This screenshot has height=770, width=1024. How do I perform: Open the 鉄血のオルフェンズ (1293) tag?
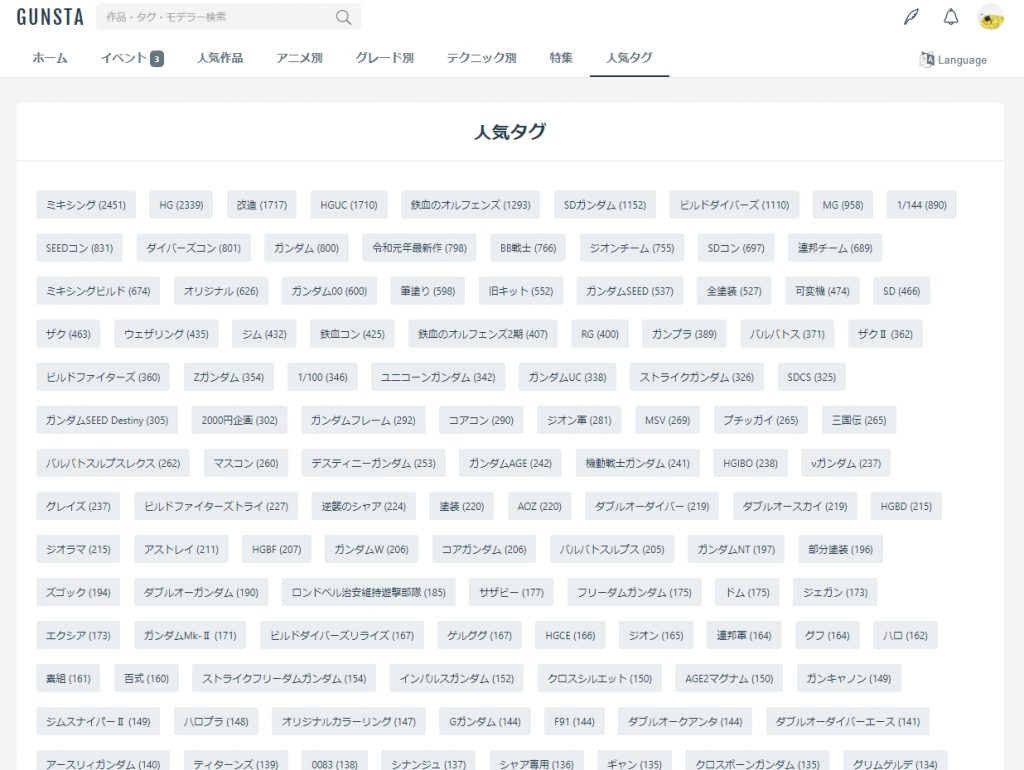[470, 205]
